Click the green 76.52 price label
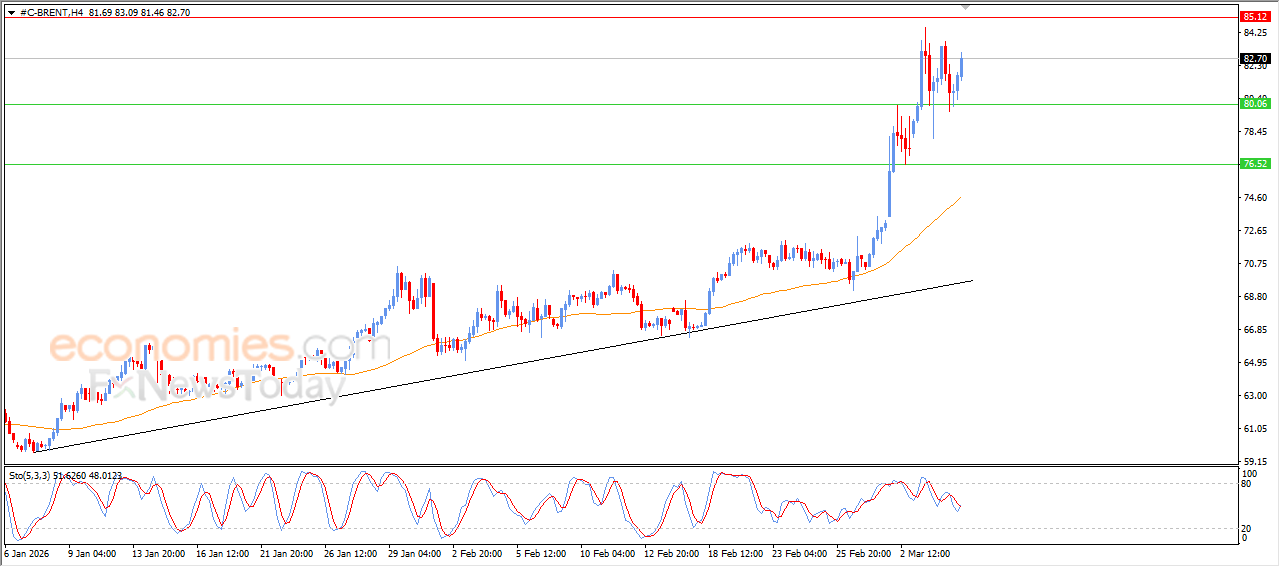Screen dimensions: 1280x567 point(1254,164)
